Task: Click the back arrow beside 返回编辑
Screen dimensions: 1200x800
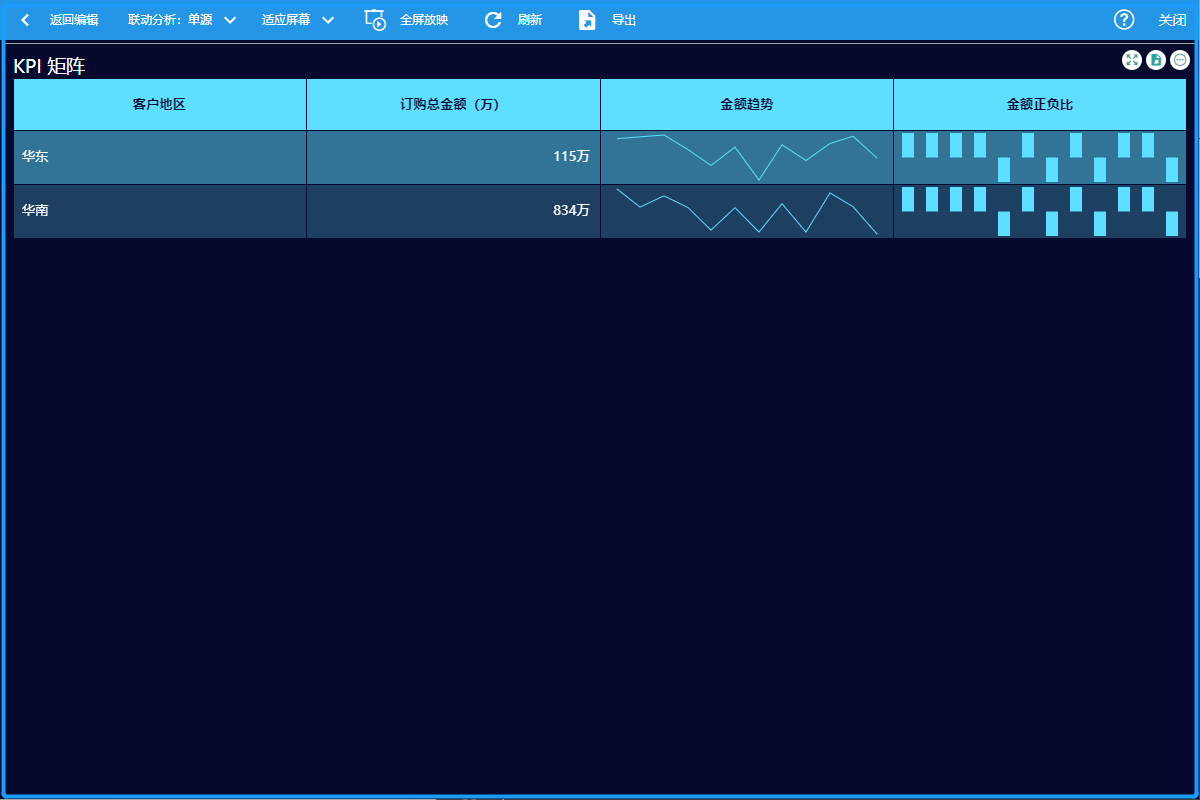Action: tap(25, 20)
